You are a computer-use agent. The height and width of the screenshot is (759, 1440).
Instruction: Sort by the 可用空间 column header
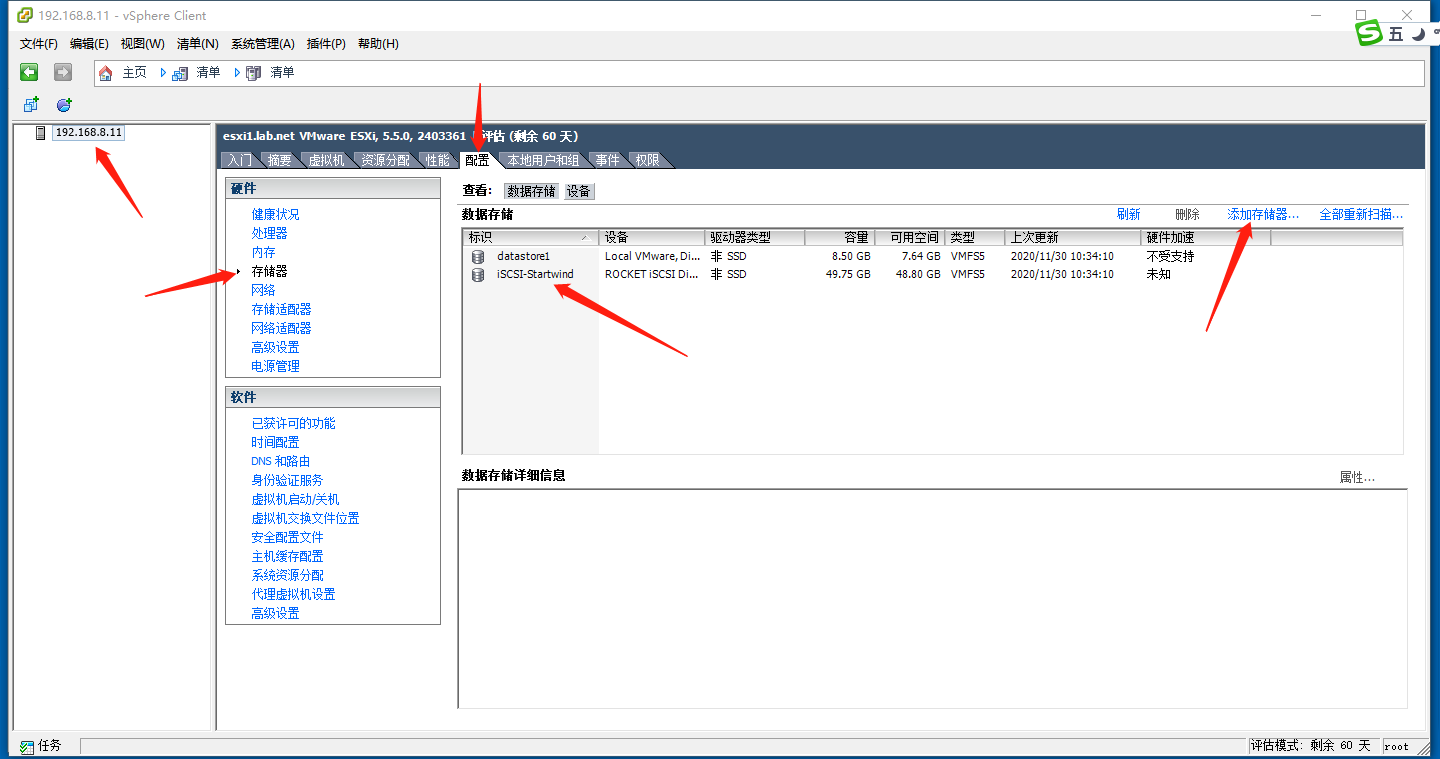point(909,237)
